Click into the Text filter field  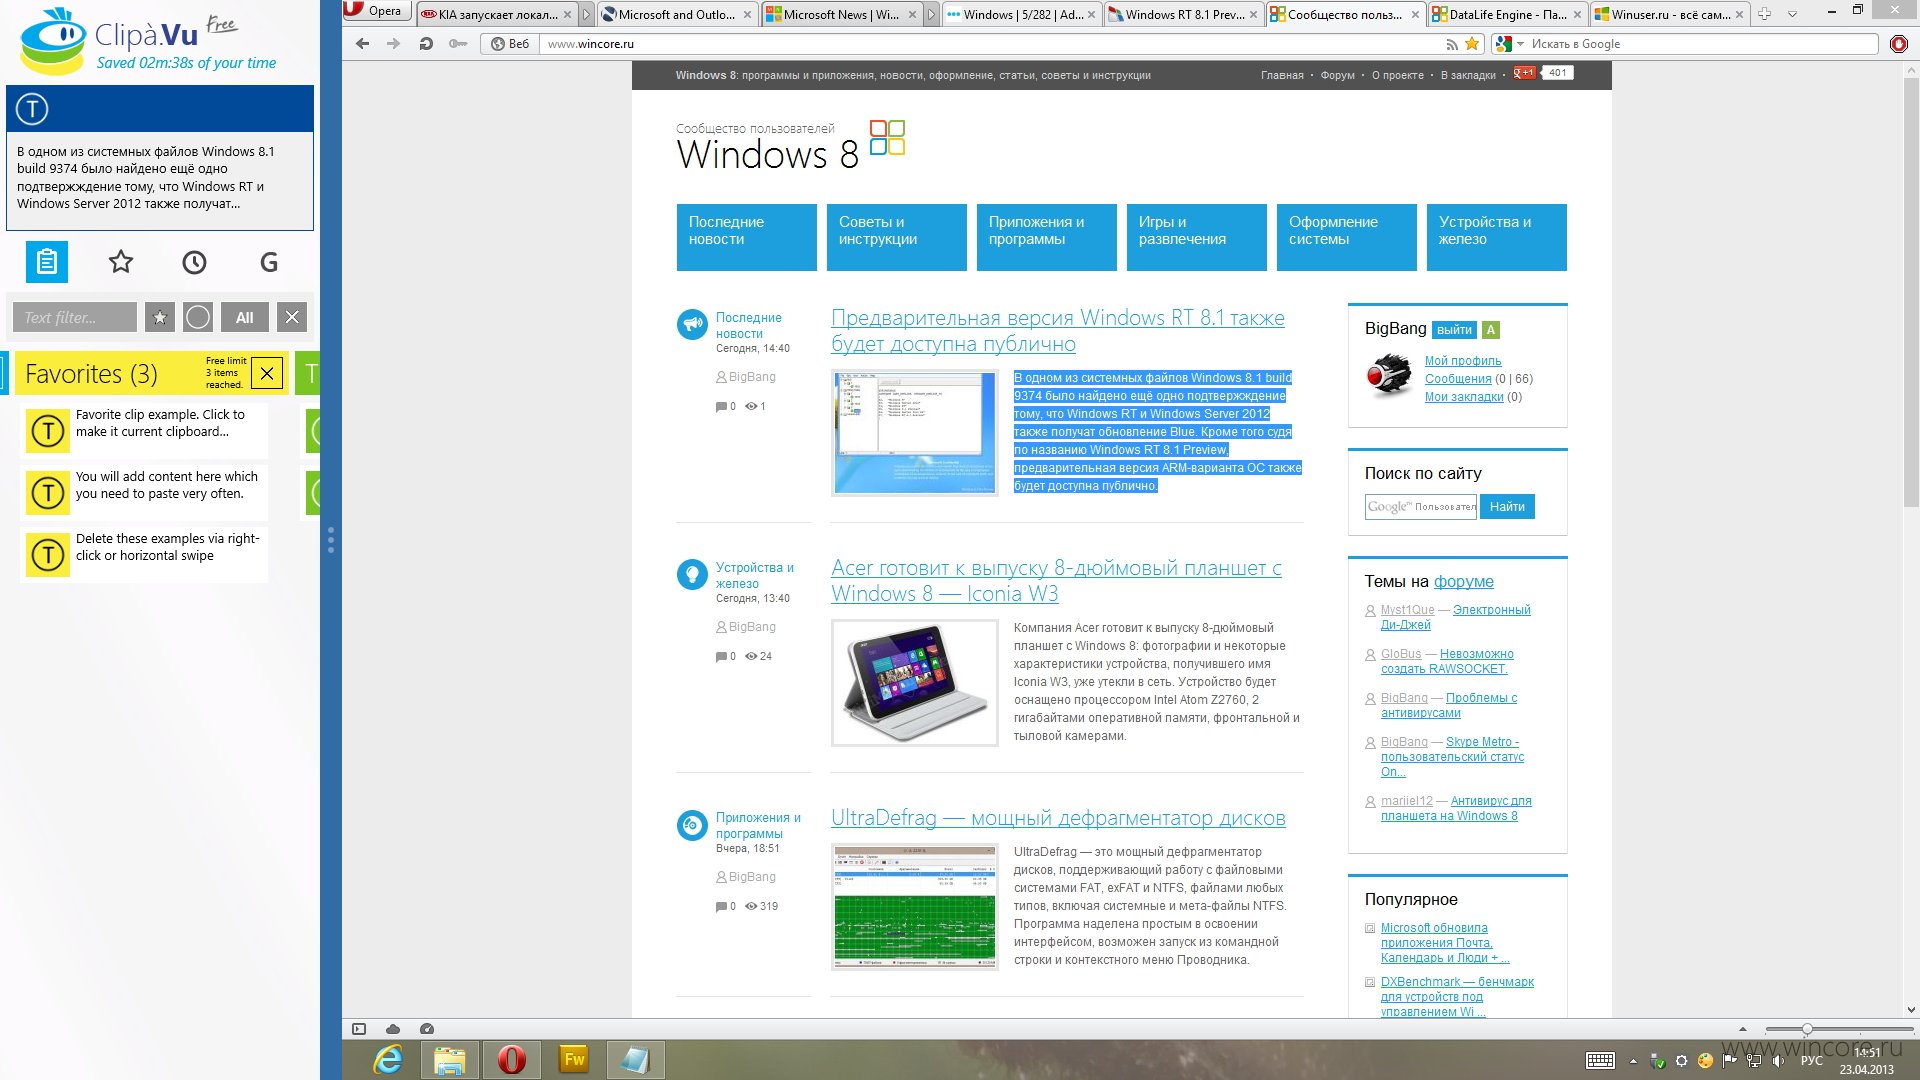pyautogui.click(x=75, y=317)
